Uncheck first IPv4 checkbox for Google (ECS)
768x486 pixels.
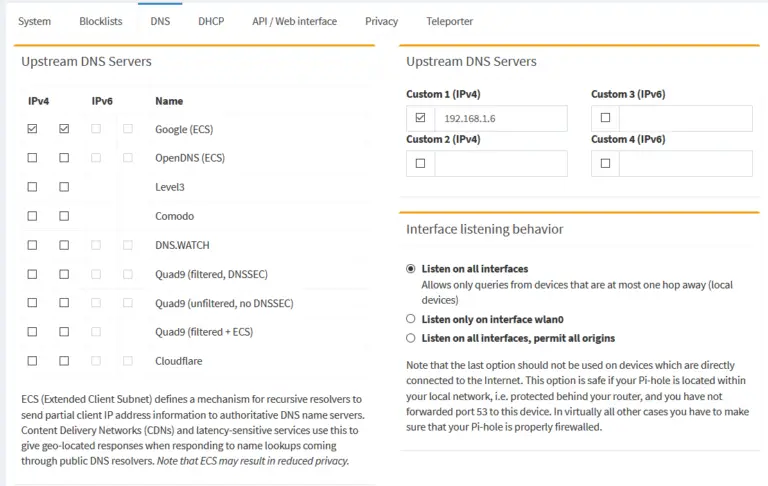click(x=32, y=129)
